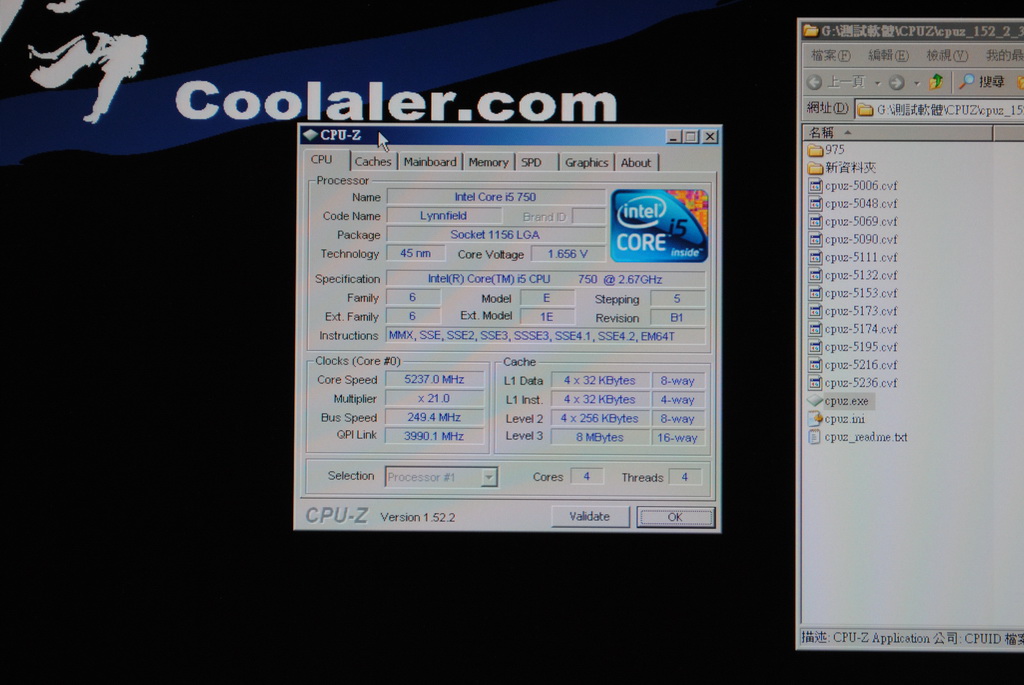Viewport: 1024px width, 685px height.
Task: Click the CPU-Z title bar icon
Action: point(310,135)
